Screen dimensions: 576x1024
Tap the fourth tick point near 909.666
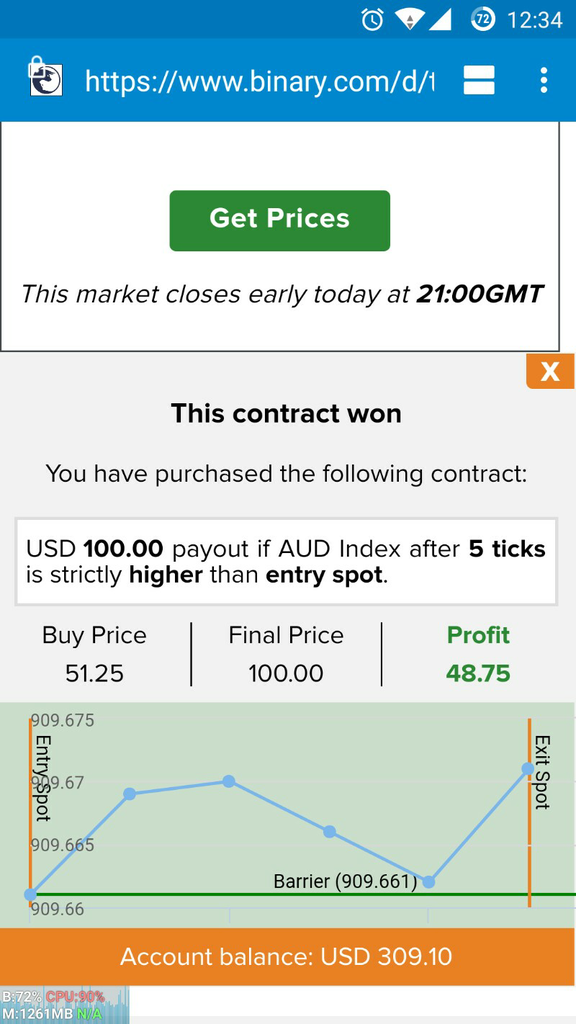(x=330, y=831)
